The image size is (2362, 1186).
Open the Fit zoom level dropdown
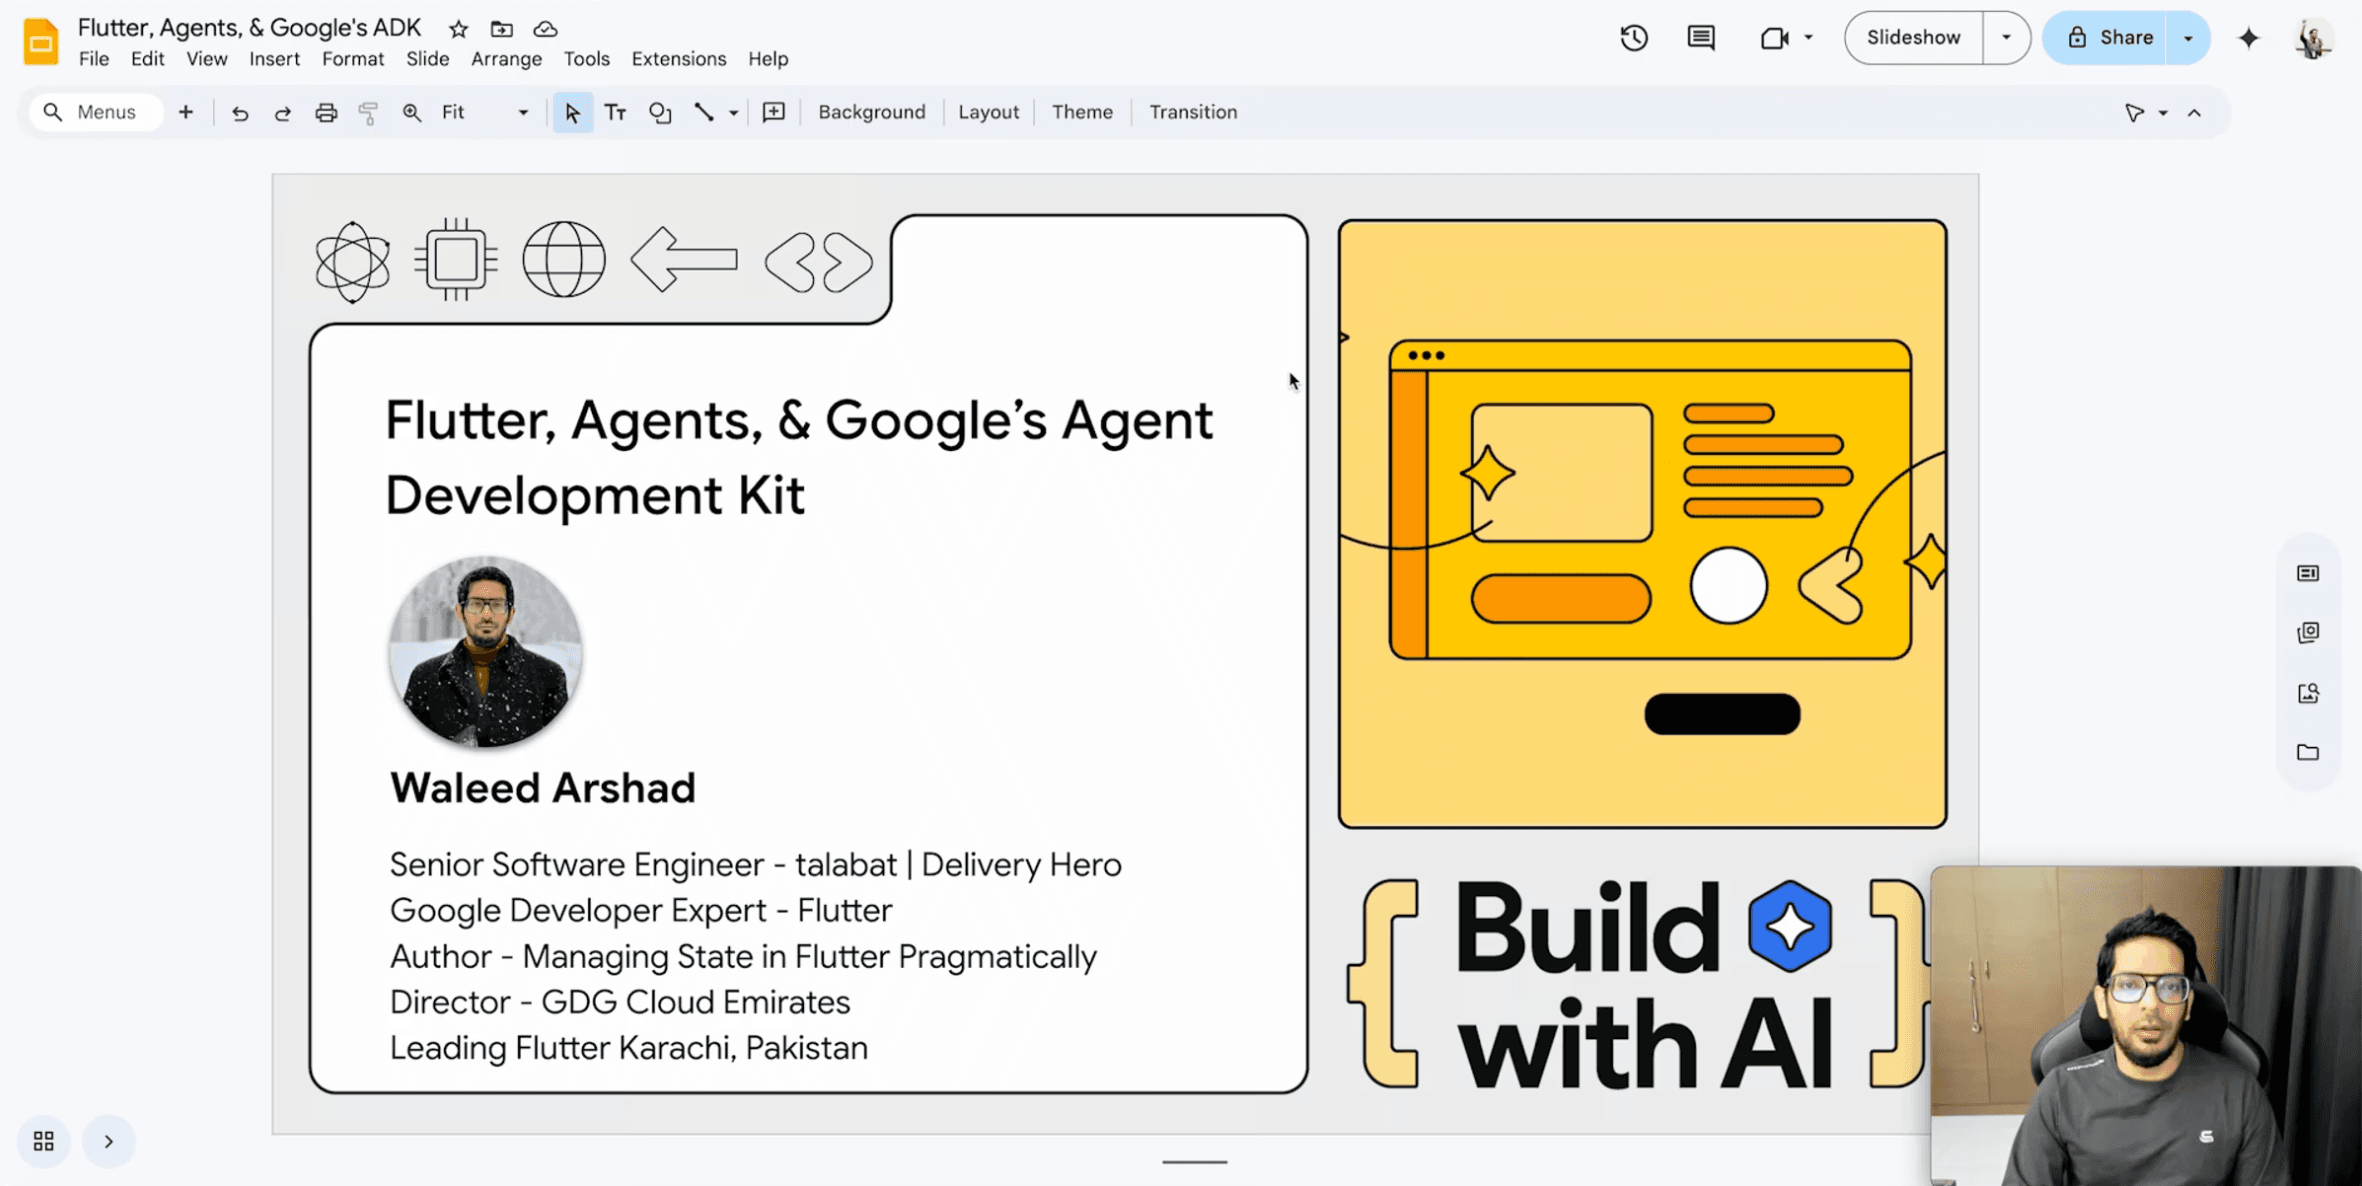tap(485, 112)
